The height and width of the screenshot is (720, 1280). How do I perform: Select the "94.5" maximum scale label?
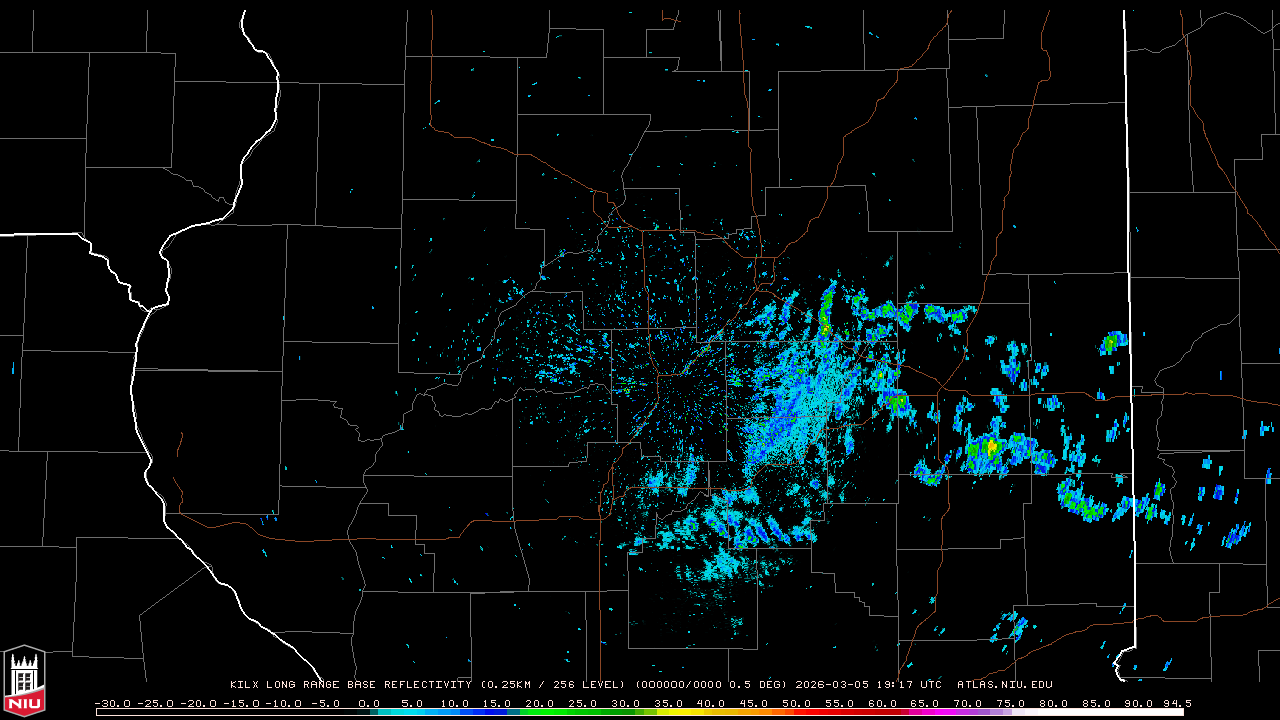(1177, 703)
